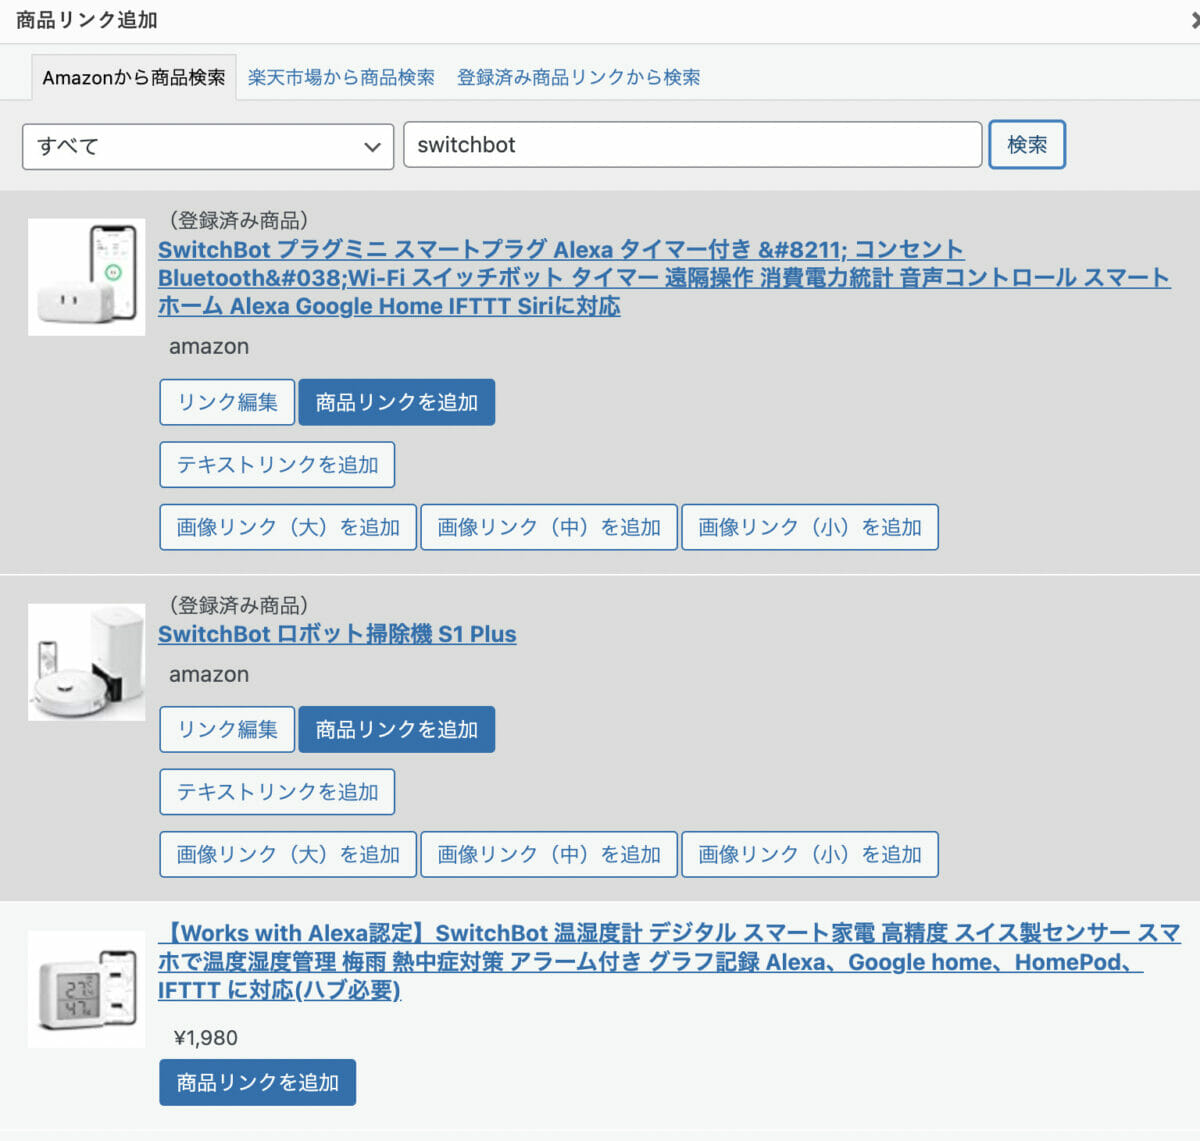The height and width of the screenshot is (1141, 1200).
Task: Click the ¥1,980 price text
Action: pos(206,1038)
